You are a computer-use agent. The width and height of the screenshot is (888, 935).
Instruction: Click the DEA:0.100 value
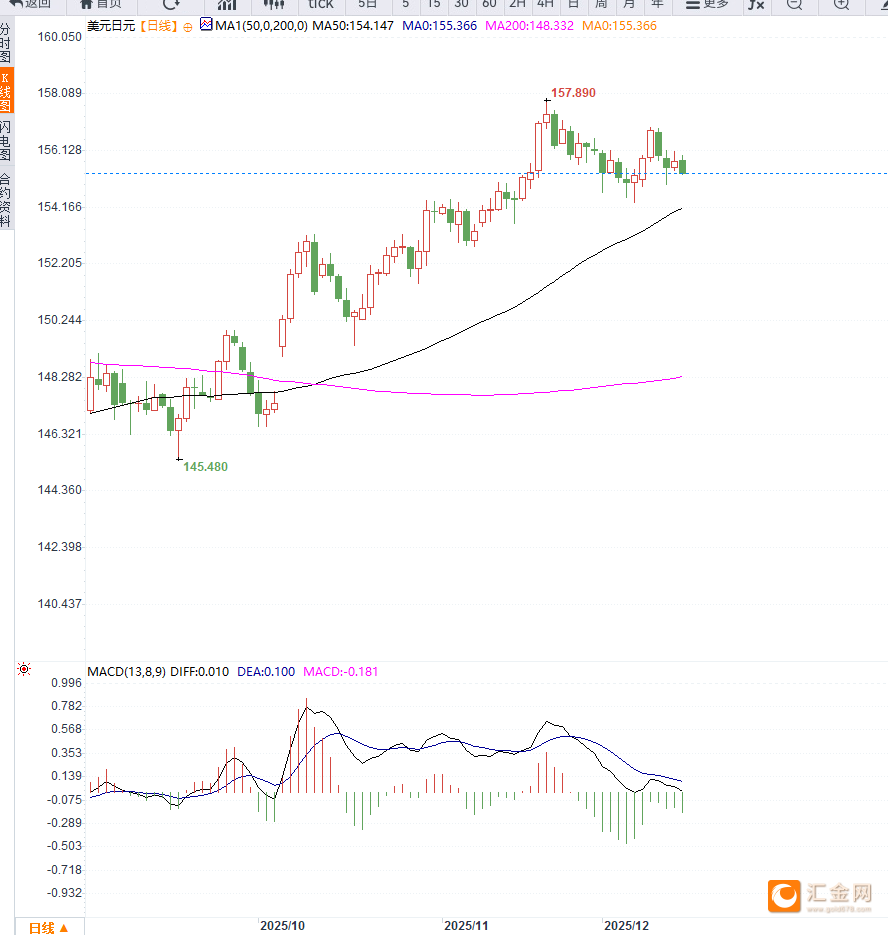coord(266,671)
